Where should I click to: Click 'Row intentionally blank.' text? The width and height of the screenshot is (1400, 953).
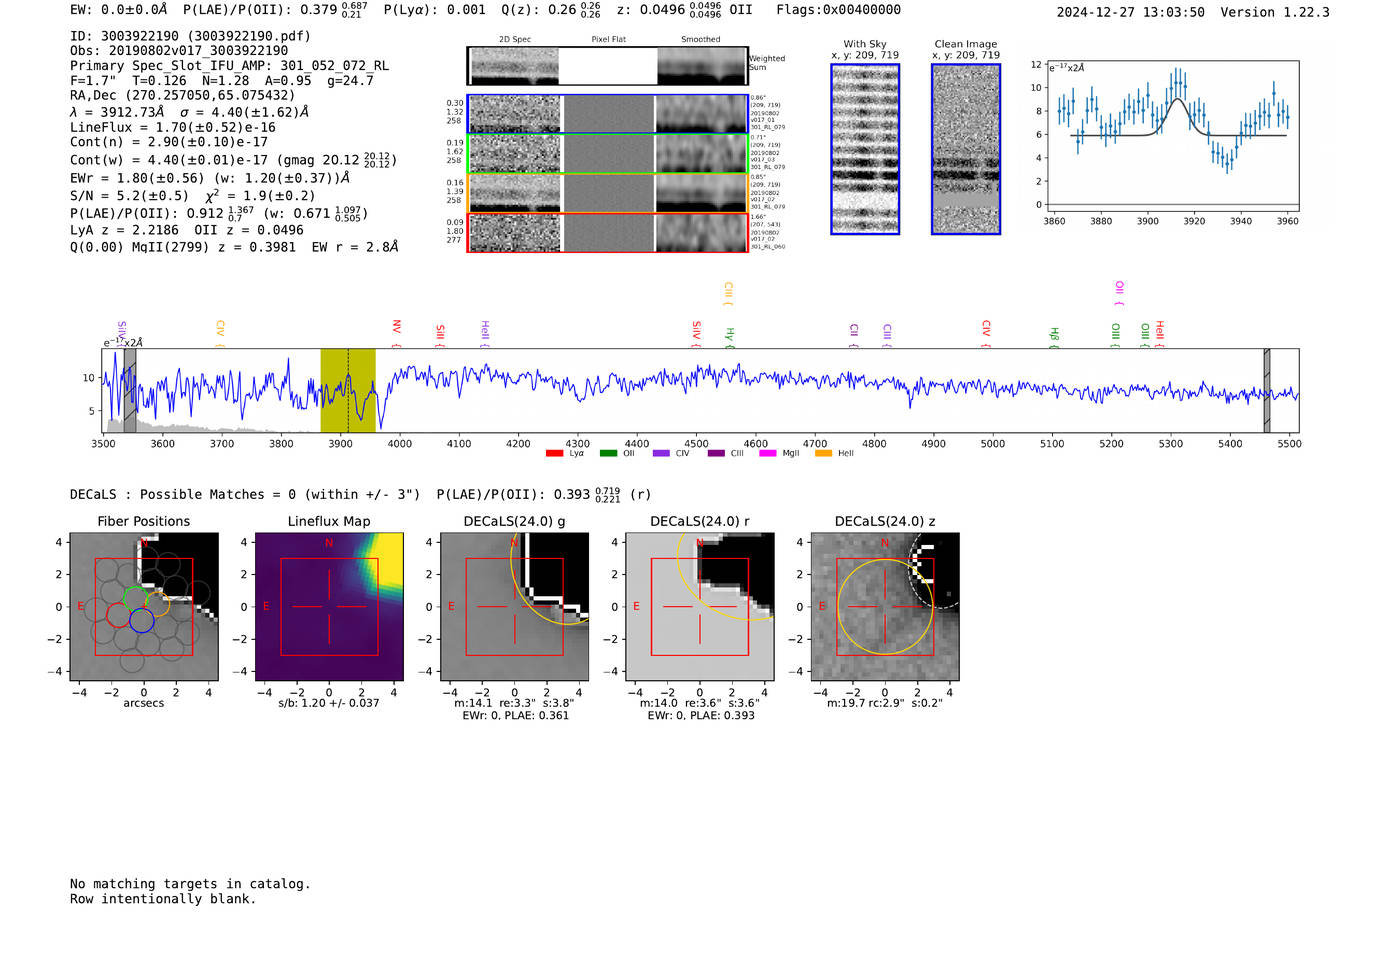pyautogui.click(x=163, y=899)
